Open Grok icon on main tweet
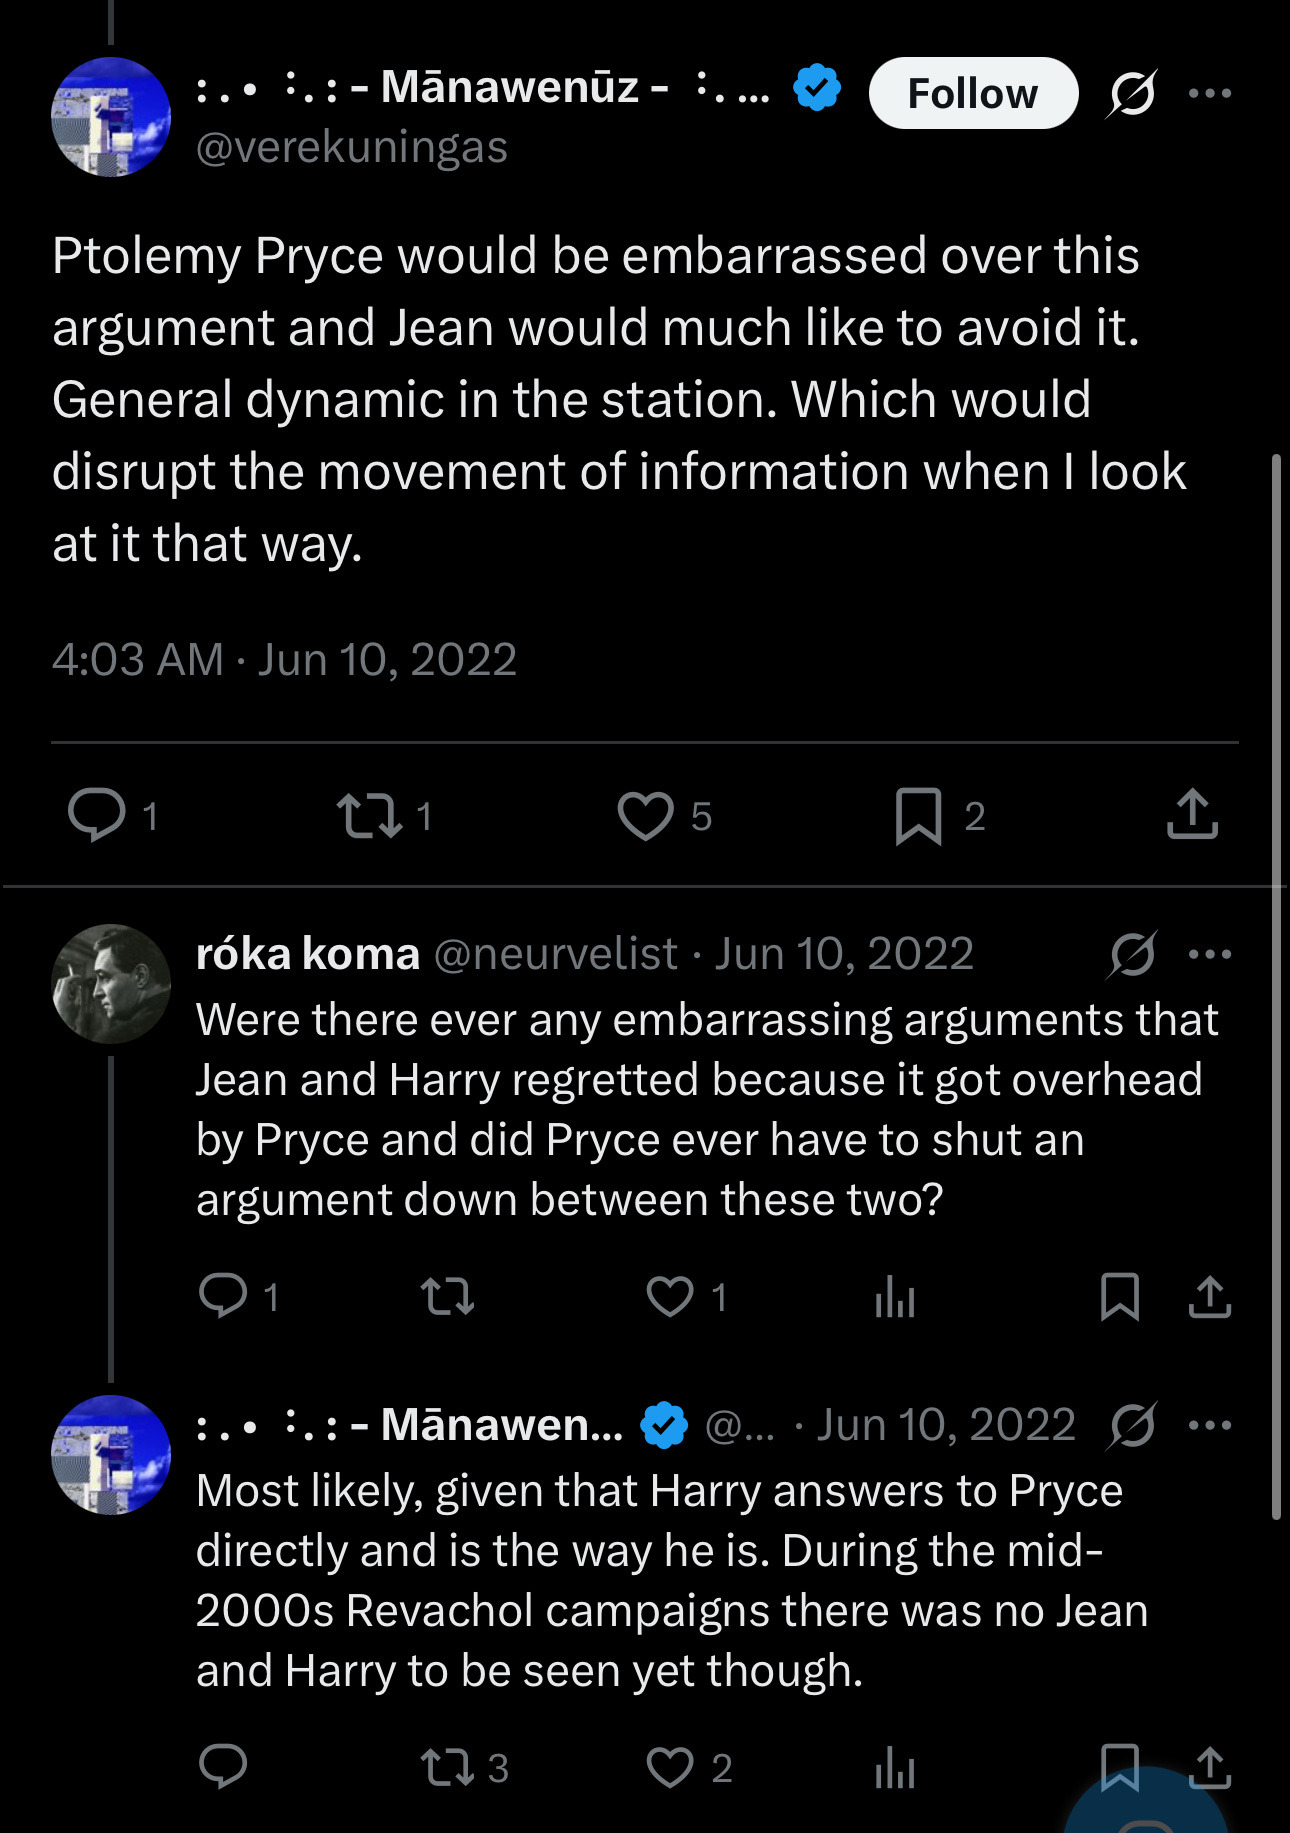Image resolution: width=1290 pixels, height=1833 pixels. tap(1132, 93)
